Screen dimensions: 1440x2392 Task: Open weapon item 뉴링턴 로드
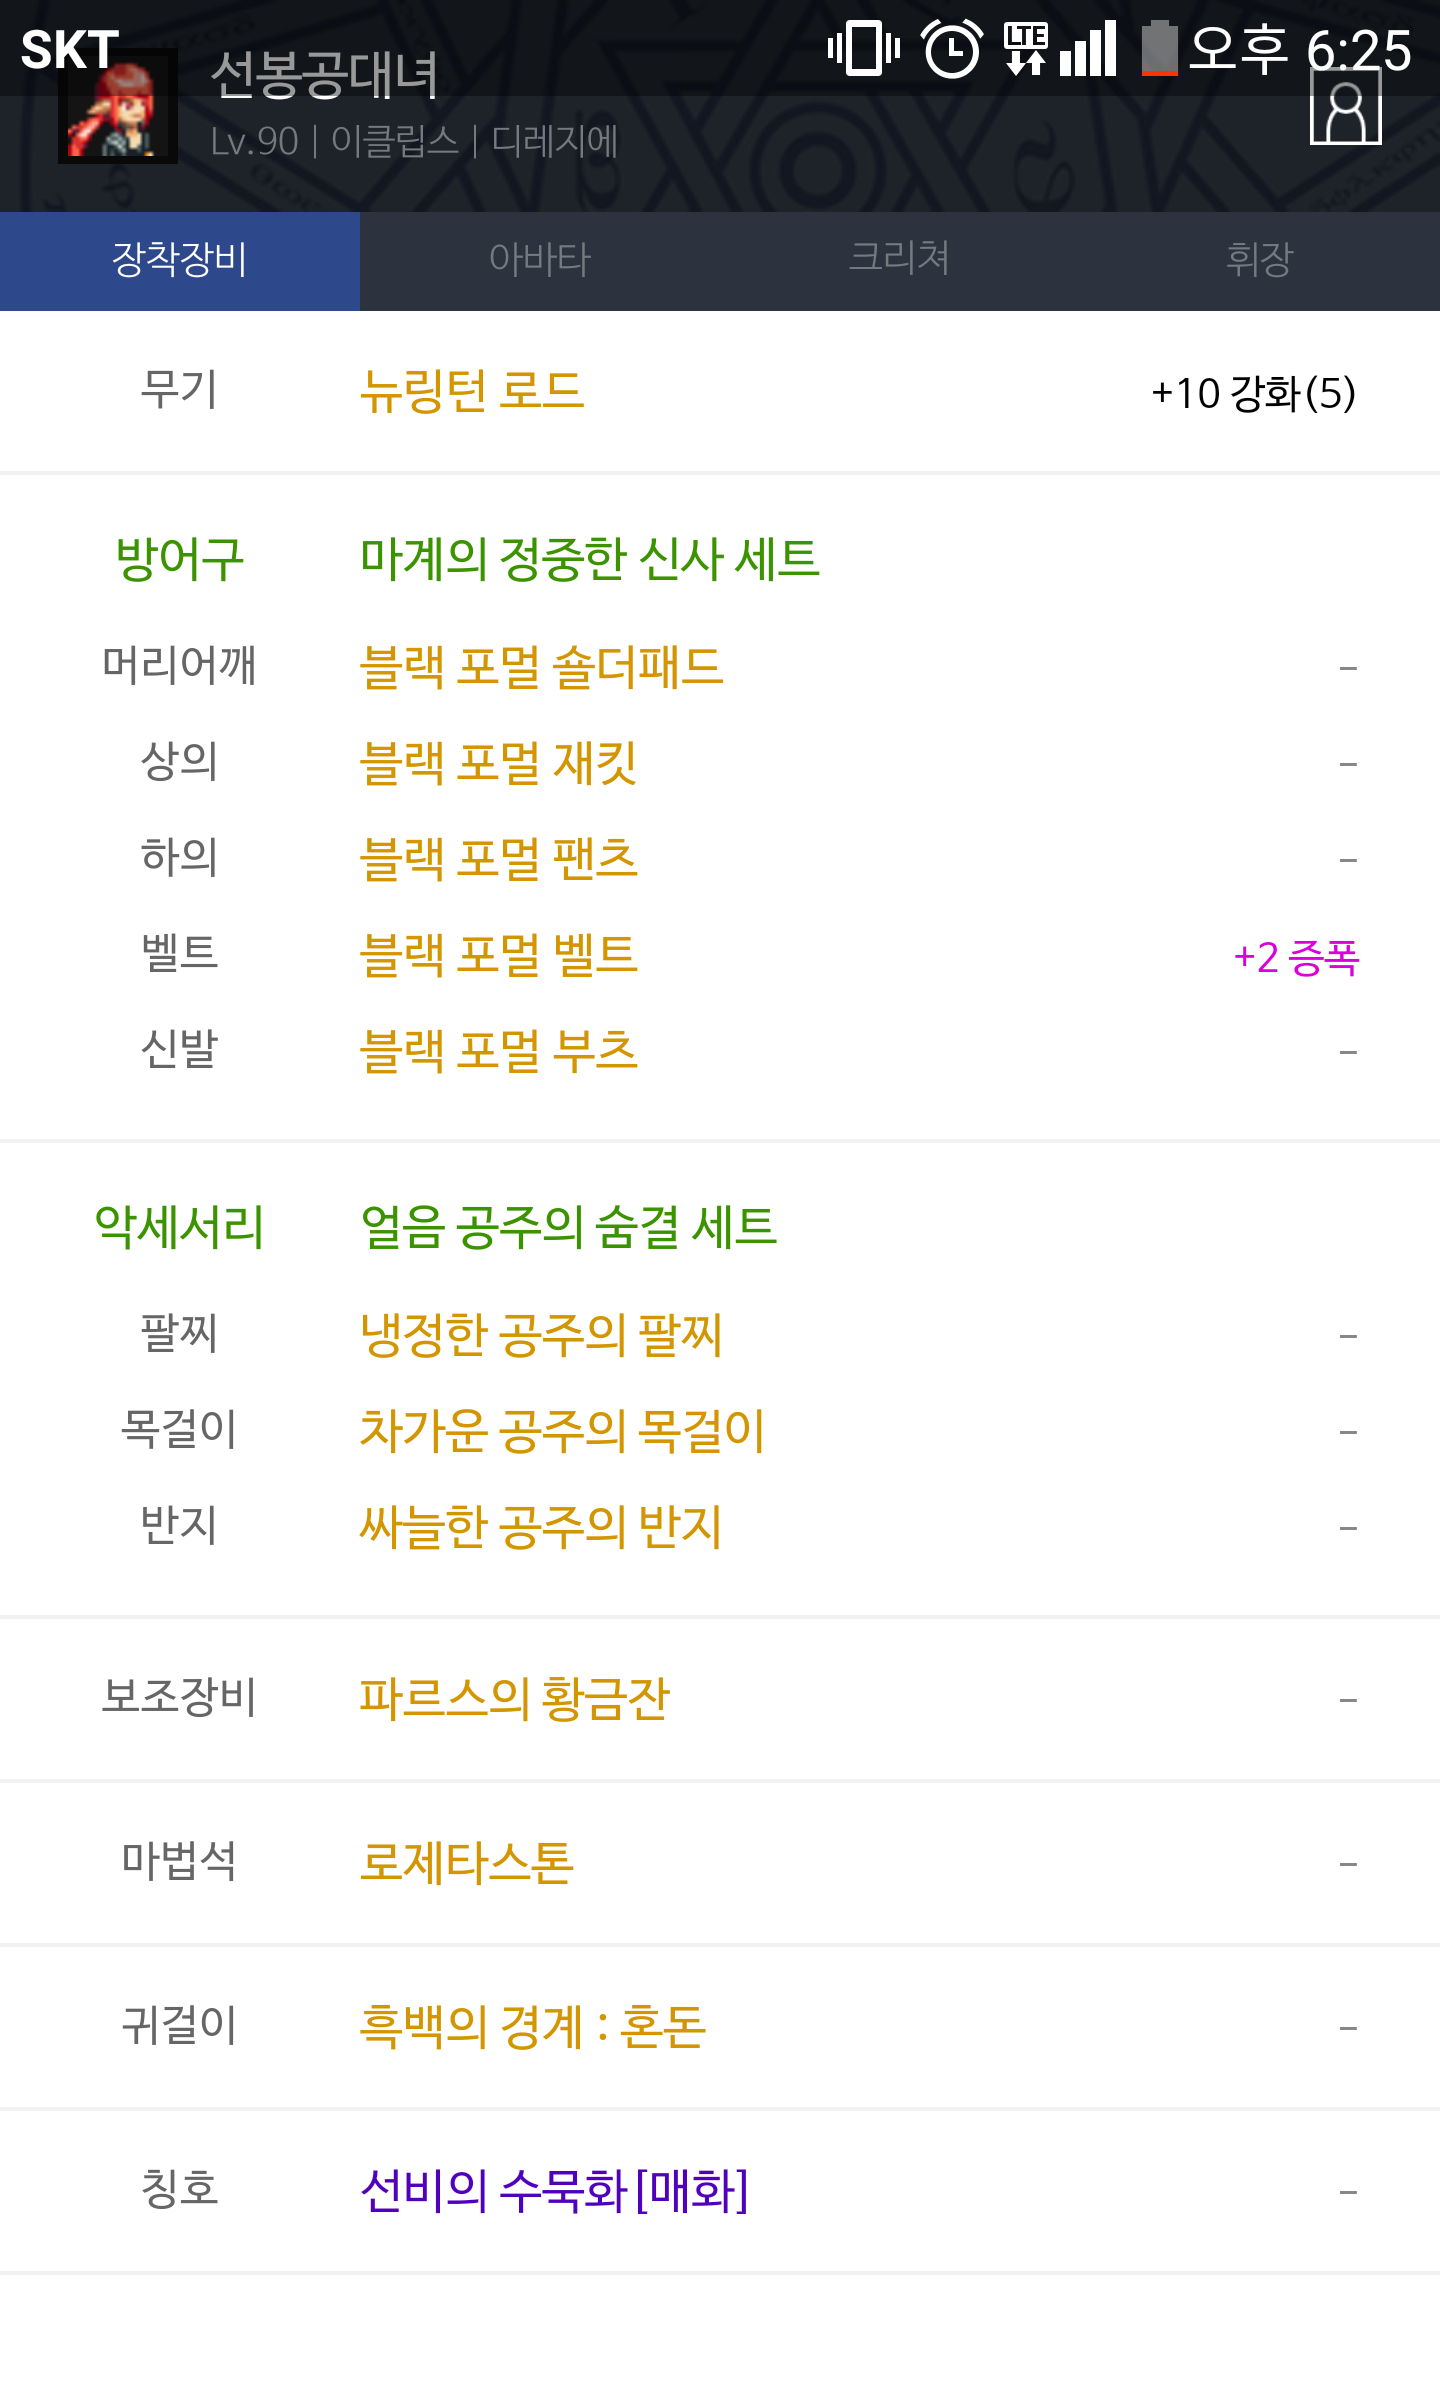pos(472,391)
